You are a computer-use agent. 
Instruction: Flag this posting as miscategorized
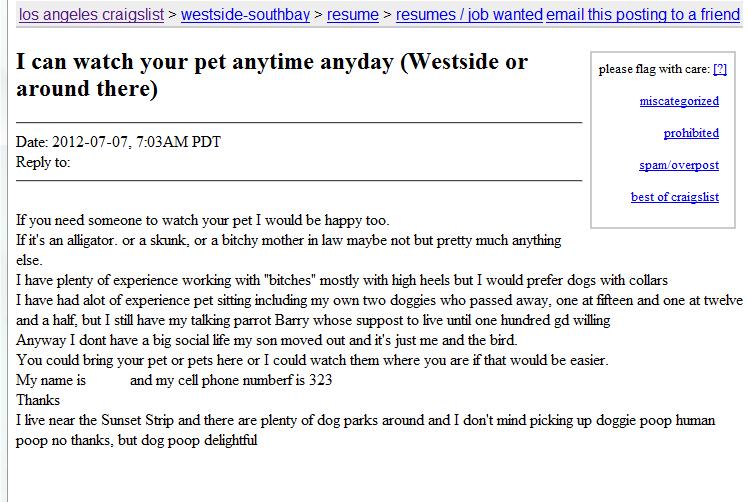679,101
